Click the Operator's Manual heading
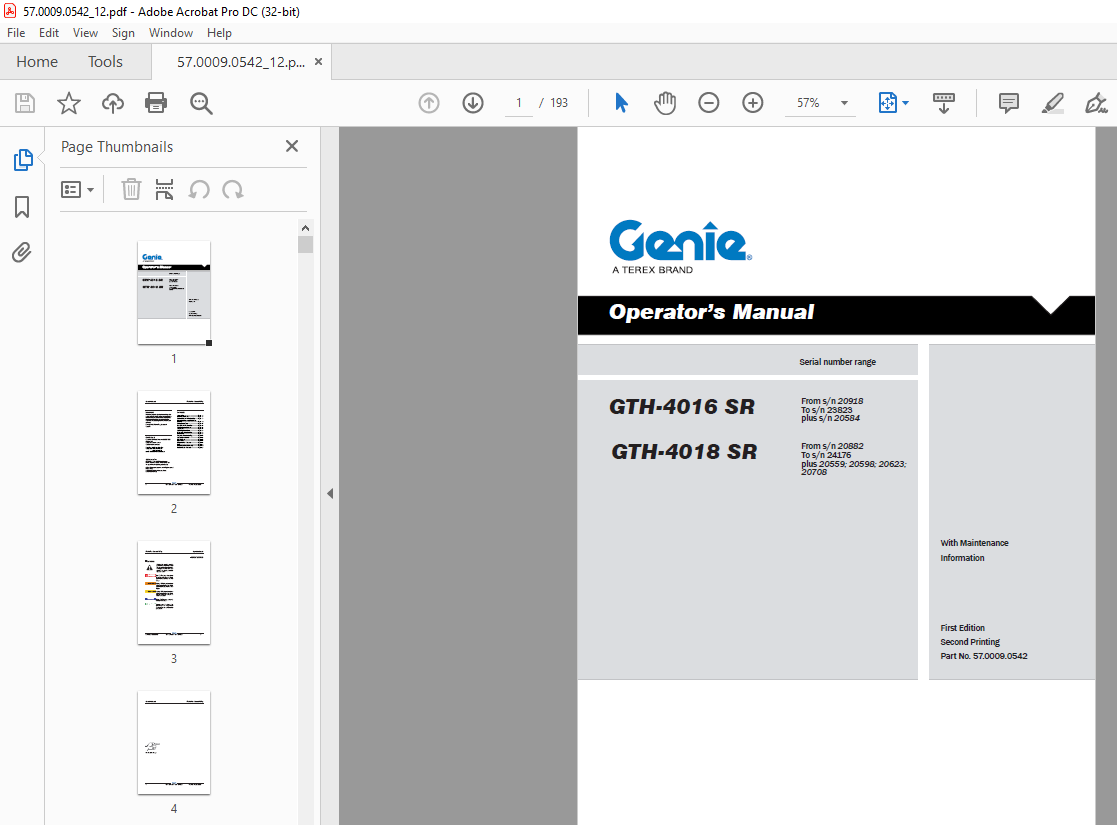The width and height of the screenshot is (1117, 825). [x=711, y=312]
